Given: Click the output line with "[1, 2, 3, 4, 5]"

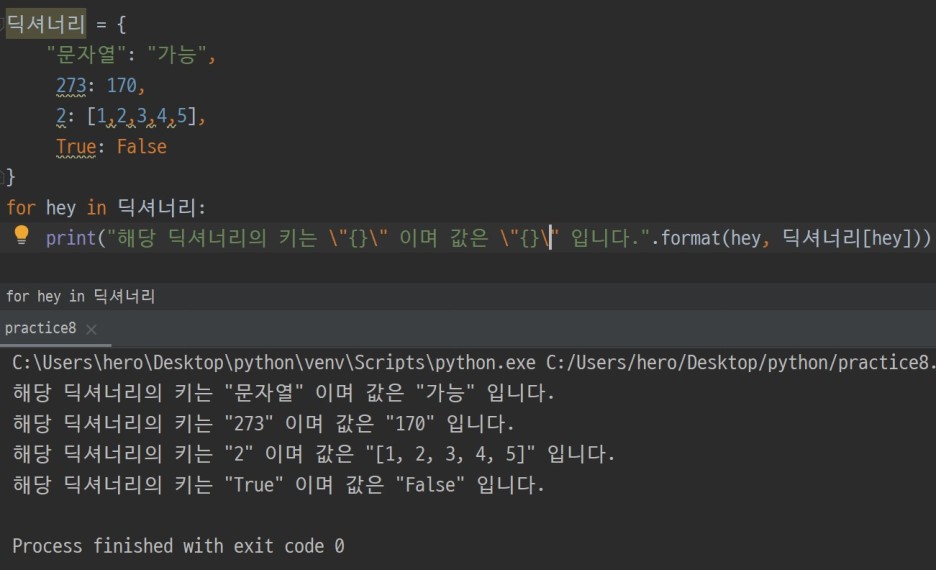Looking at the screenshot, I should tap(313, 454).
